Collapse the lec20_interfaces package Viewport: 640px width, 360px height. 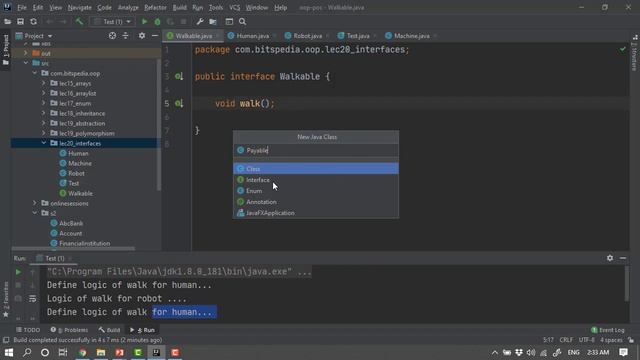click(x=44, y=143)
